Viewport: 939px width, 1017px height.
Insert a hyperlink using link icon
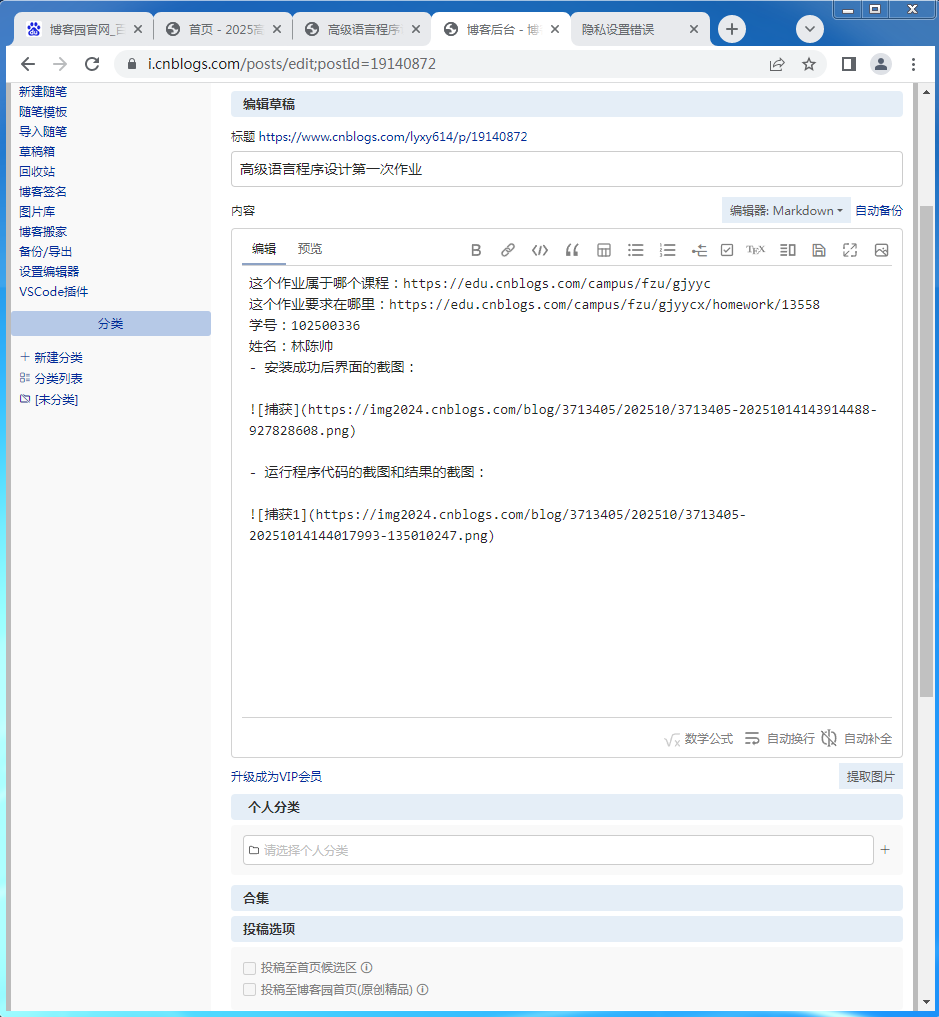pyautogui.click(x=508, y=250)
